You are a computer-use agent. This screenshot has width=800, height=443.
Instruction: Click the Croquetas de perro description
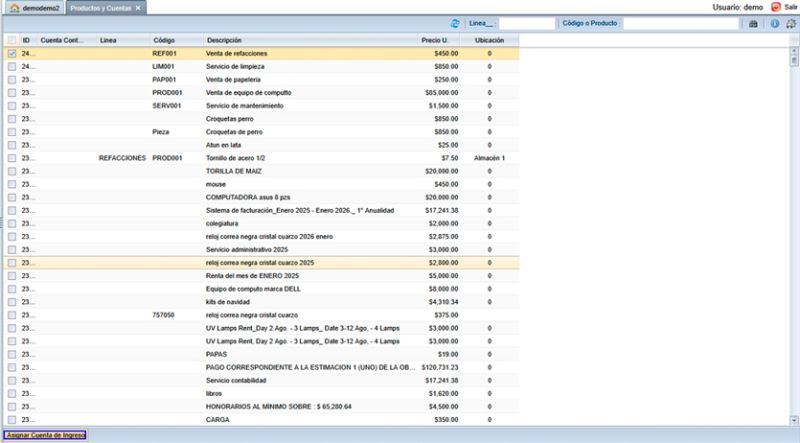[x=234, y=132]
